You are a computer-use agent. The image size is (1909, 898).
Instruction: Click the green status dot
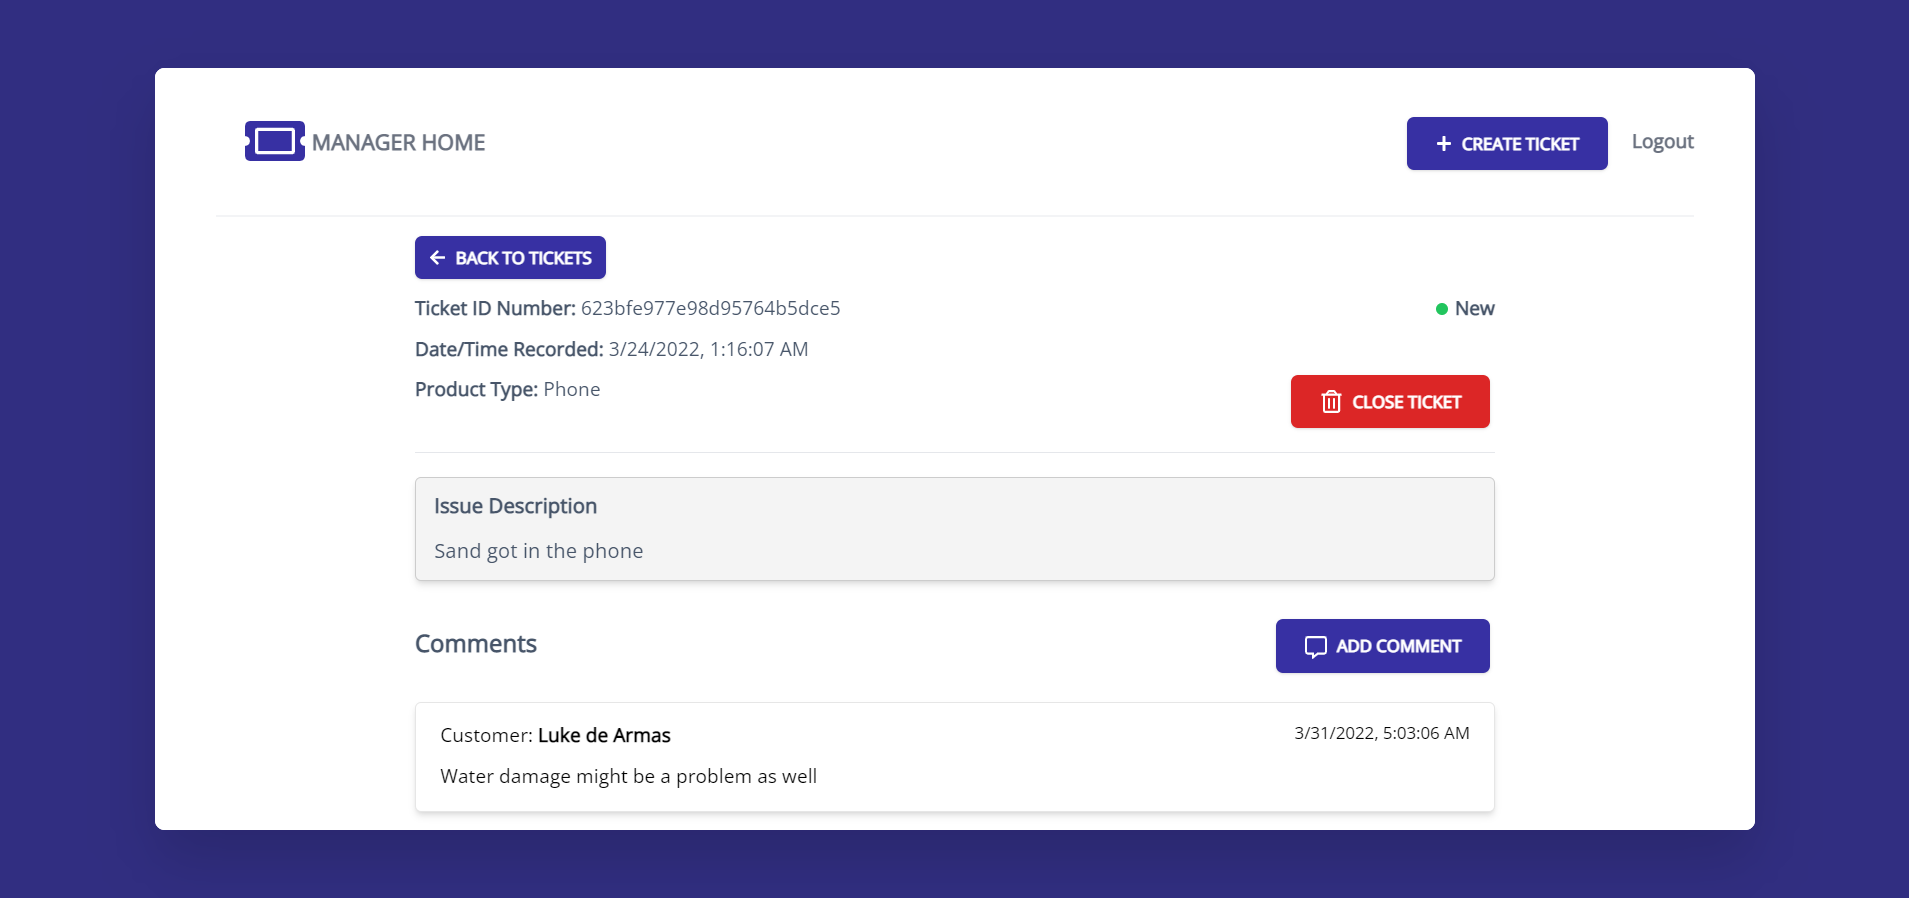(1441, 309)
